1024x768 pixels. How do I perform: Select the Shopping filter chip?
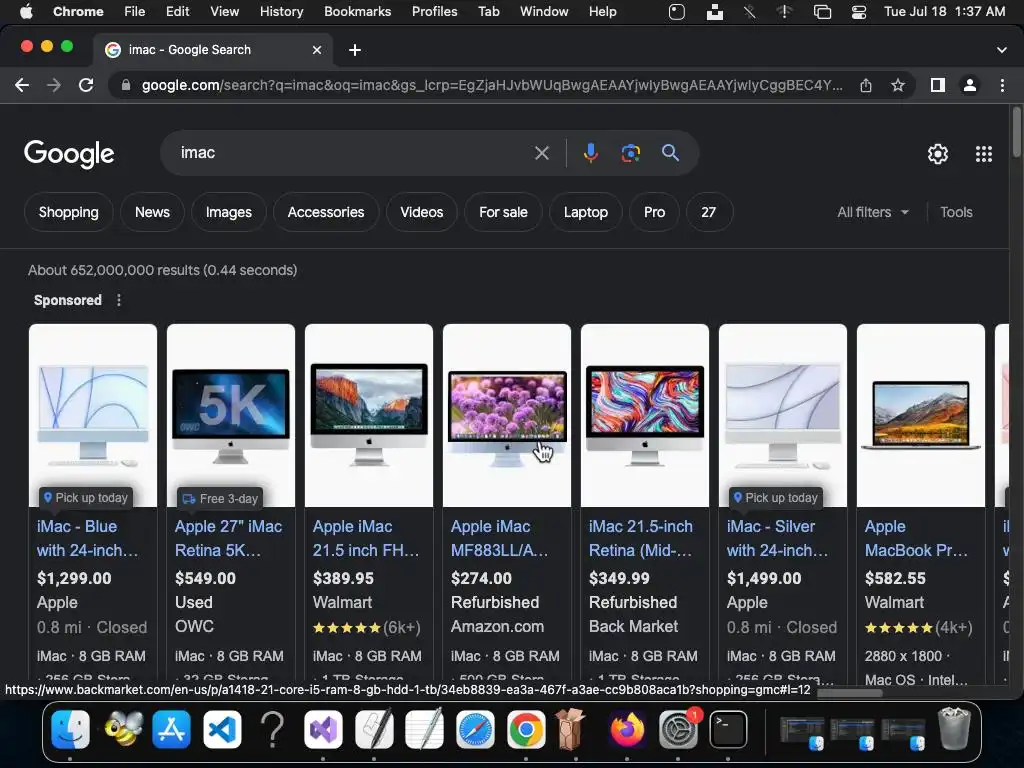pos(69,212)
